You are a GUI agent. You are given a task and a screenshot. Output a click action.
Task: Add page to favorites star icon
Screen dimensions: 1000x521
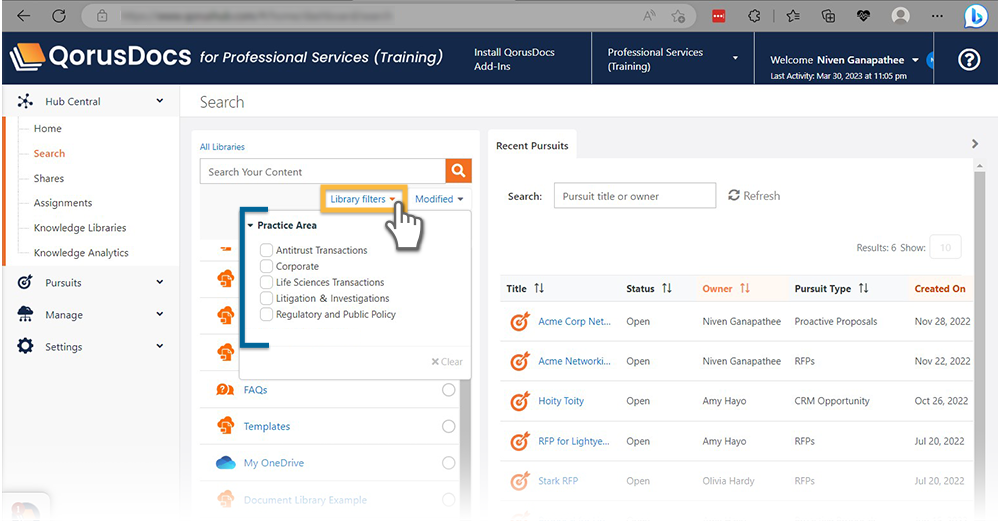pyautogui.click(x=678, y=16)
